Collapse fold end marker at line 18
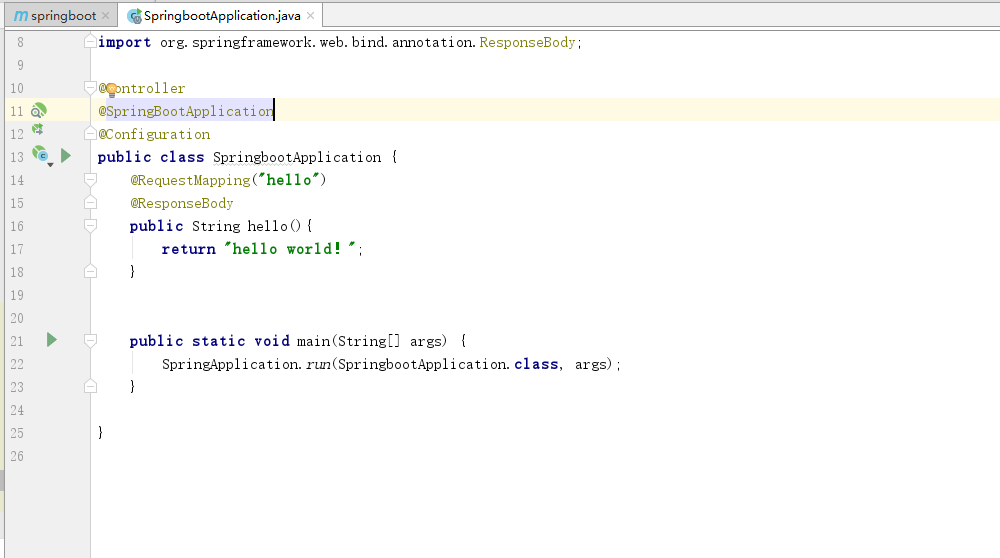This screenshot has height=558, width=1000. (90, 272)
